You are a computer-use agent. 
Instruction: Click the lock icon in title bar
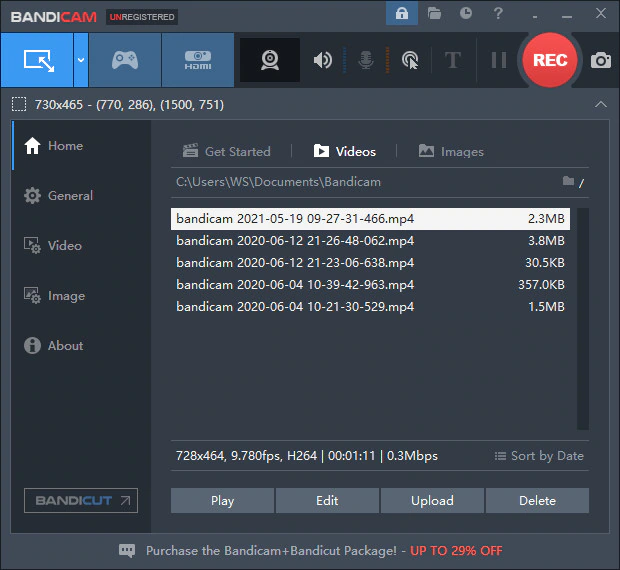402,14
